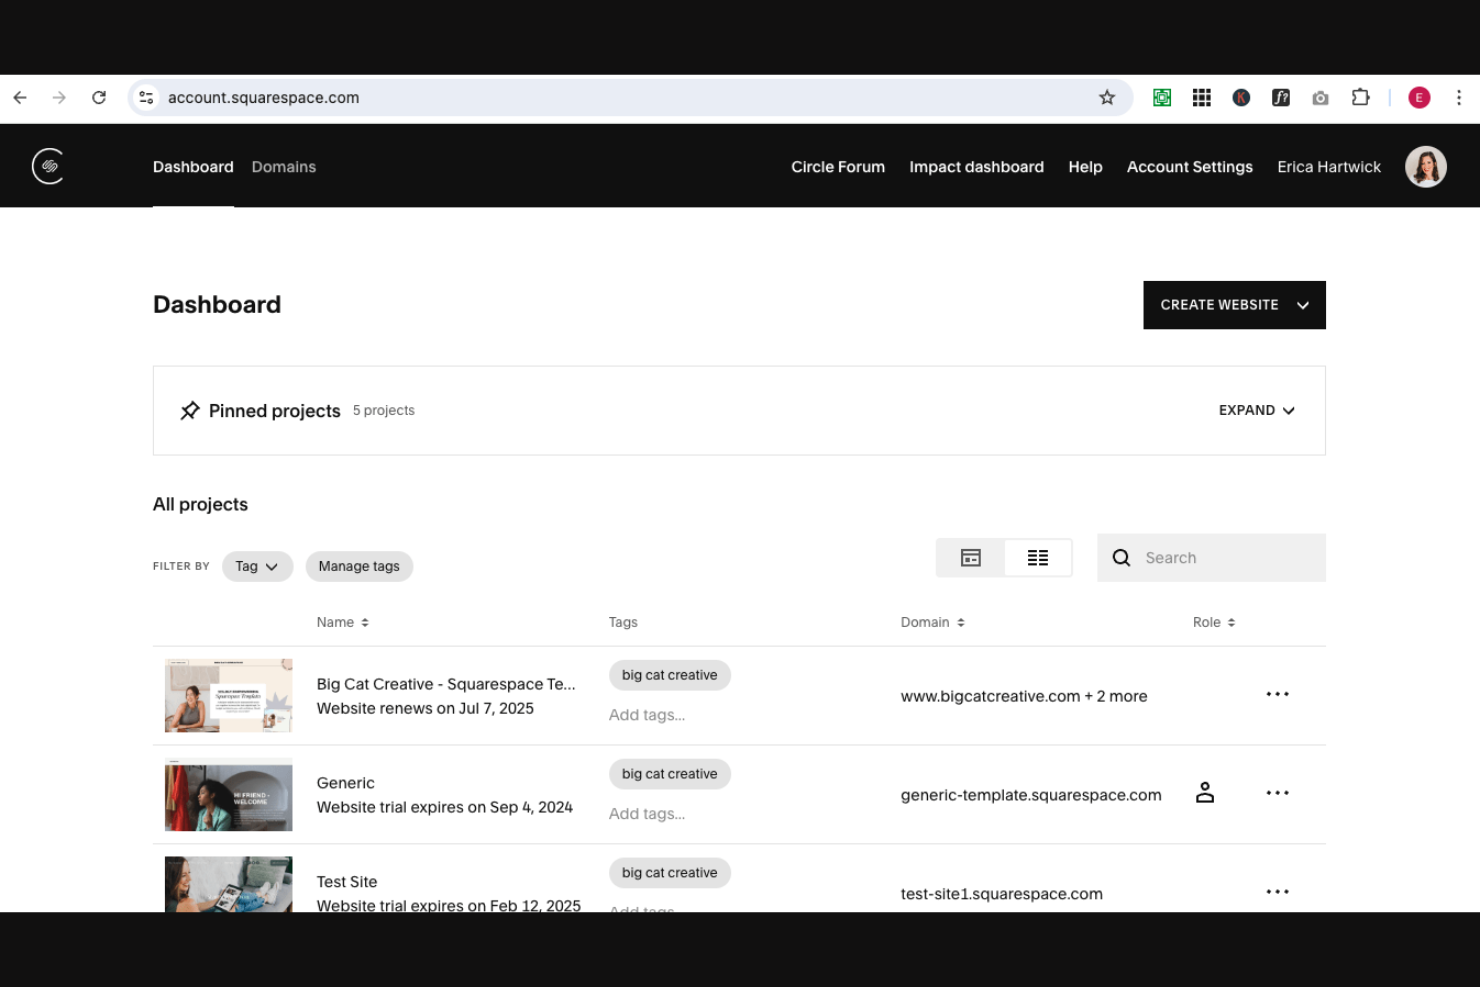Click the Squarespace logo icon
Image resolution: width=1480 pixels, height=987 pixels.
click(x=47, y=166)
